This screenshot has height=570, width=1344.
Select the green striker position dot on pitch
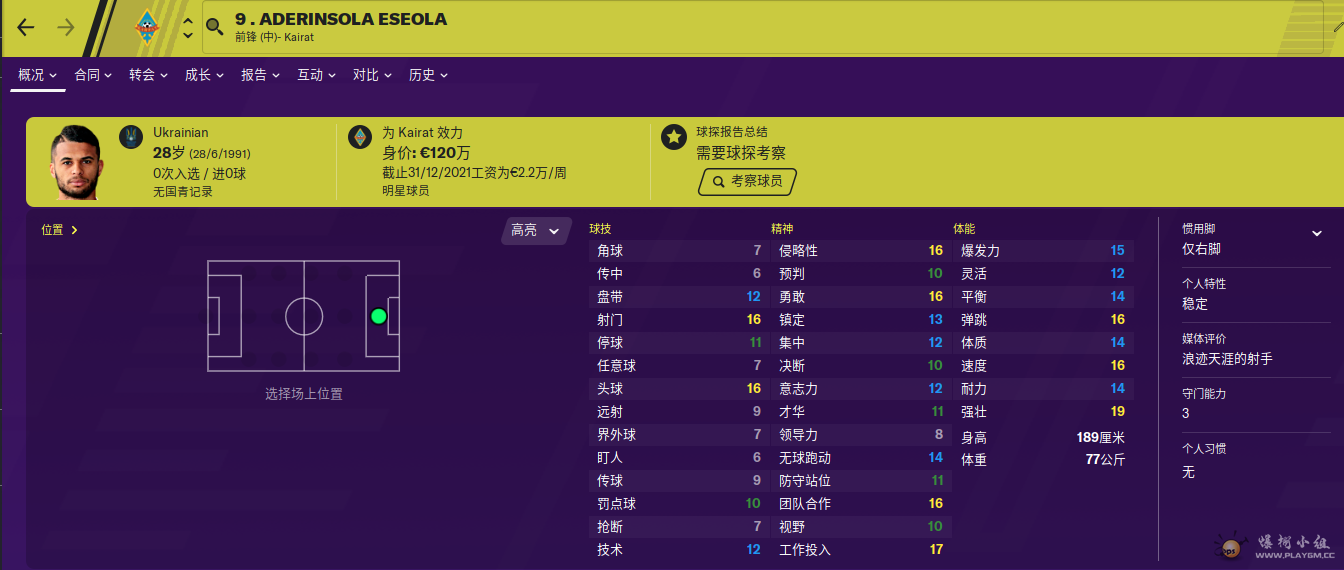pyautogui.click(x=378, y=316)
